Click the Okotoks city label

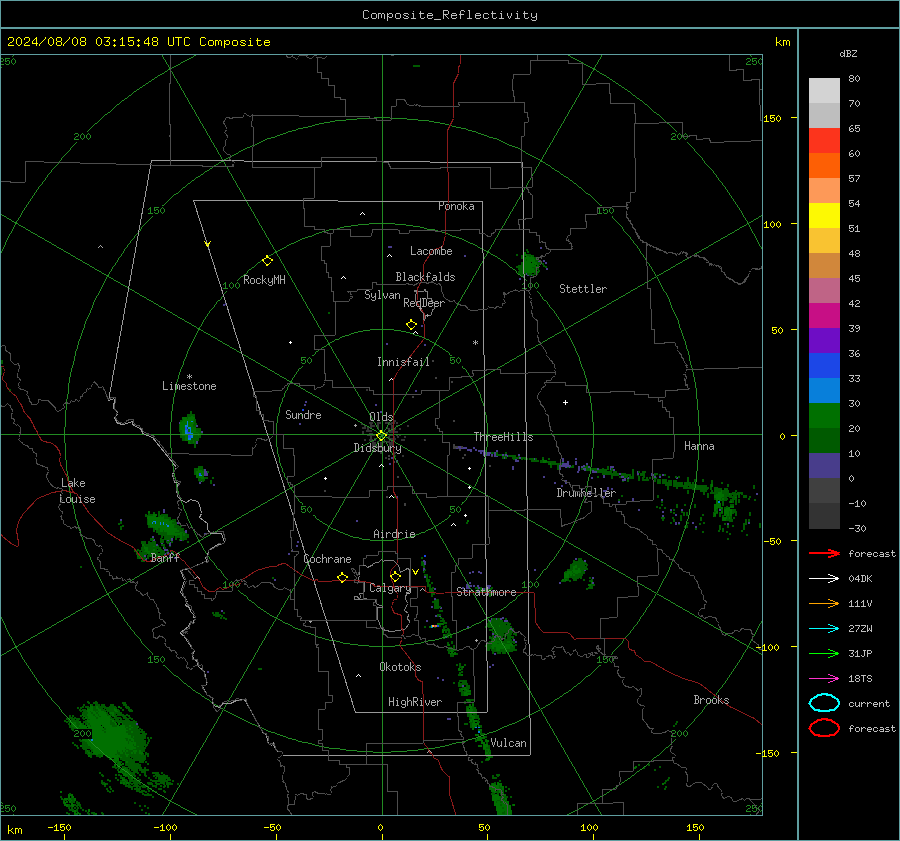400,667
